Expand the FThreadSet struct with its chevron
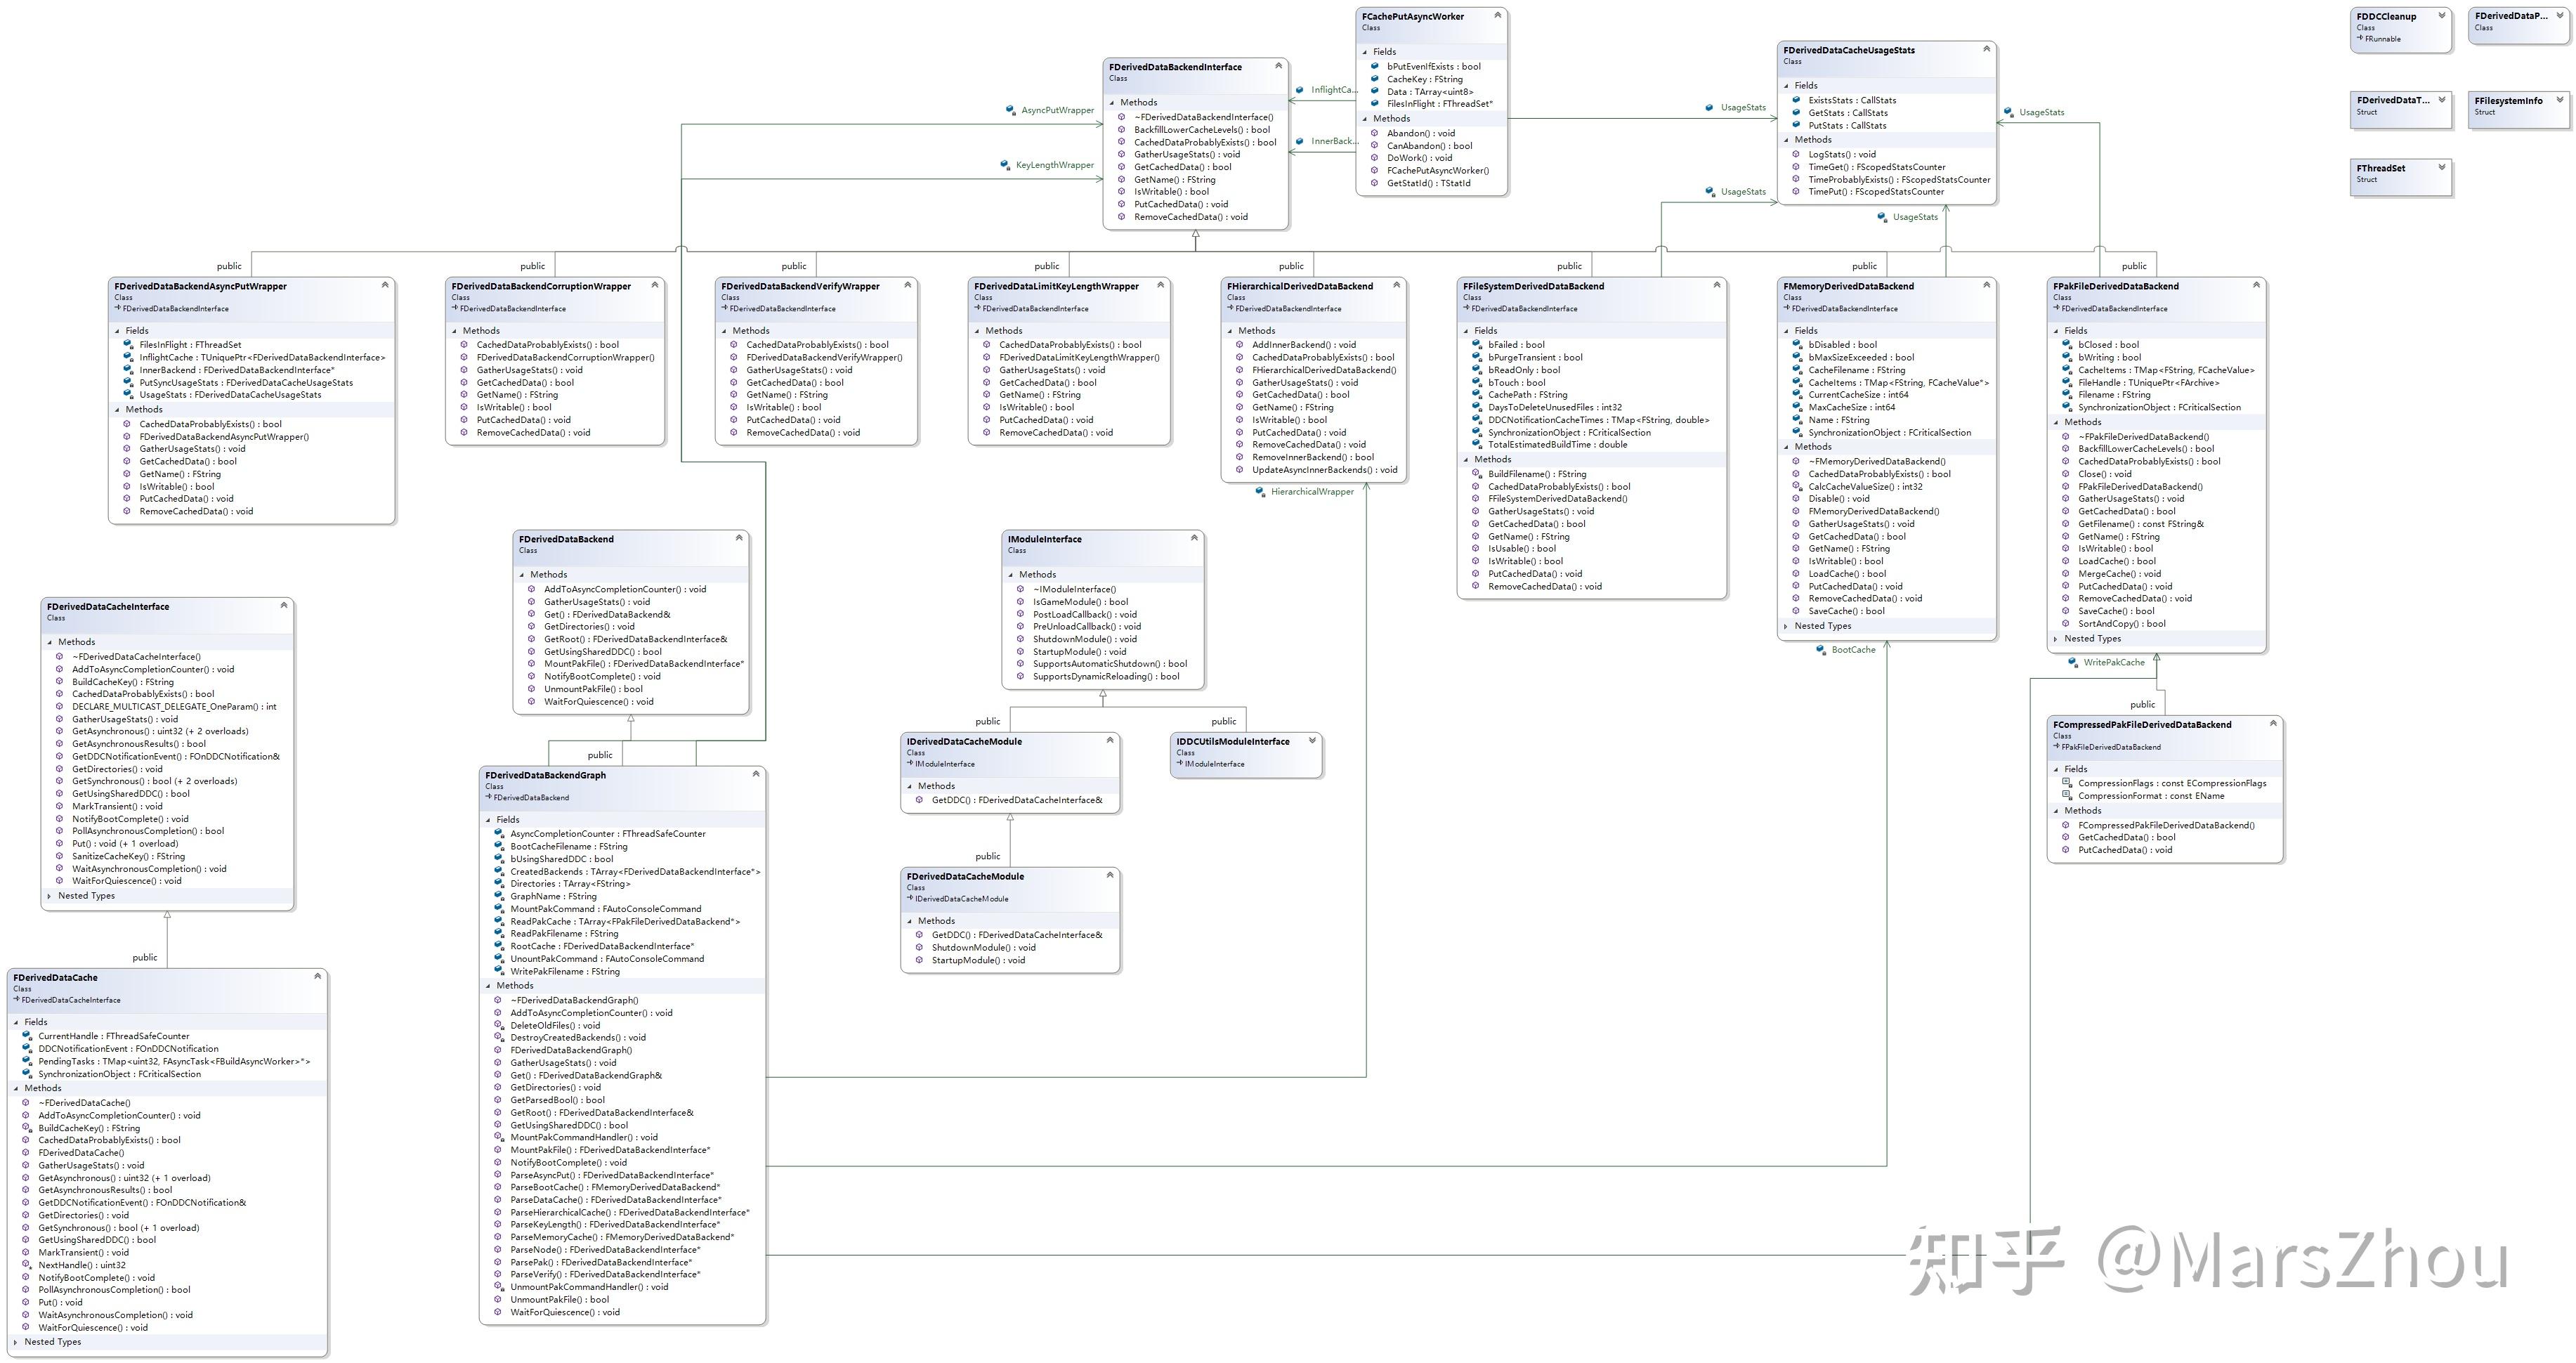This screenshot has height=1363, width=2576. coord(2441,167)
